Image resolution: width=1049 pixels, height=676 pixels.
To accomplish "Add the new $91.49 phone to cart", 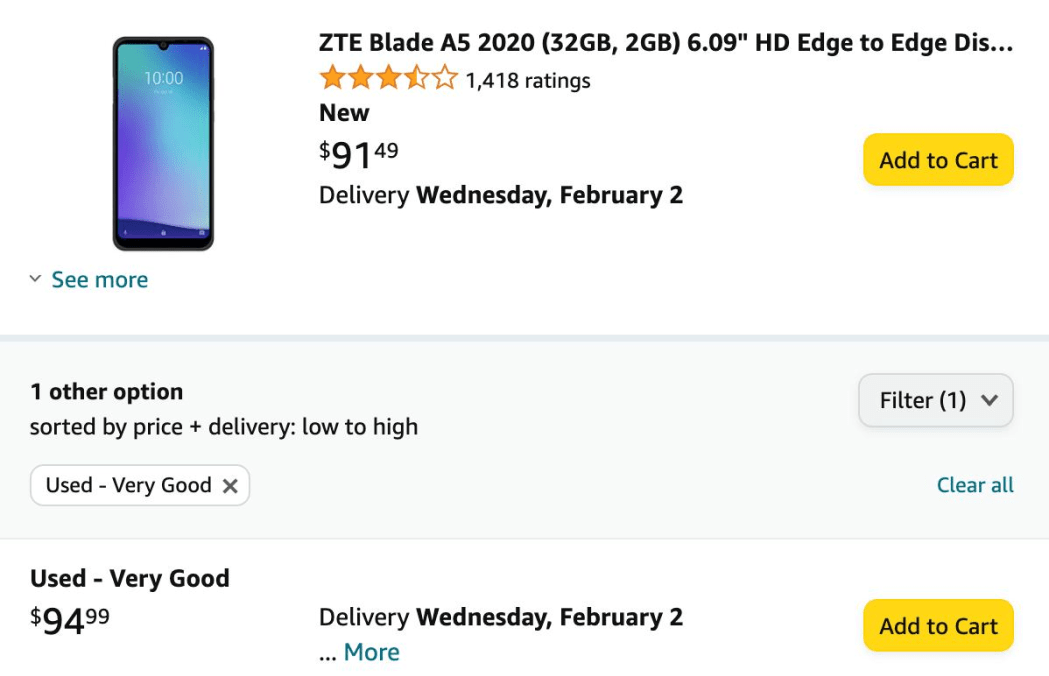I will 937,160.
